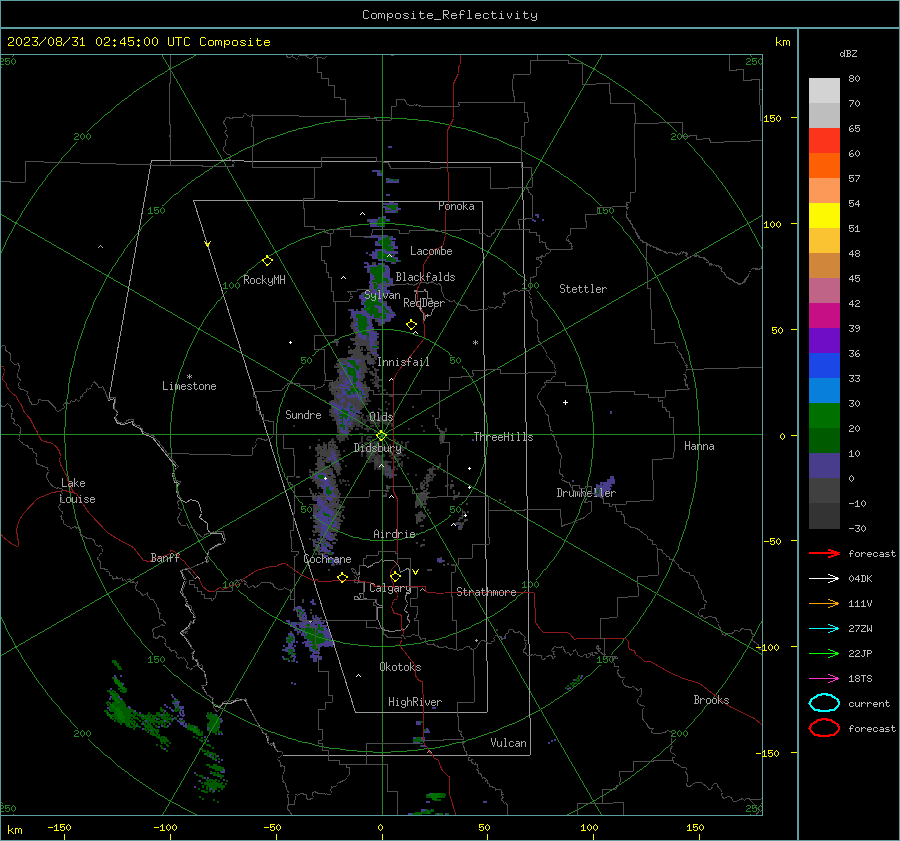Click the Airdrie map label

coord(394,534)
